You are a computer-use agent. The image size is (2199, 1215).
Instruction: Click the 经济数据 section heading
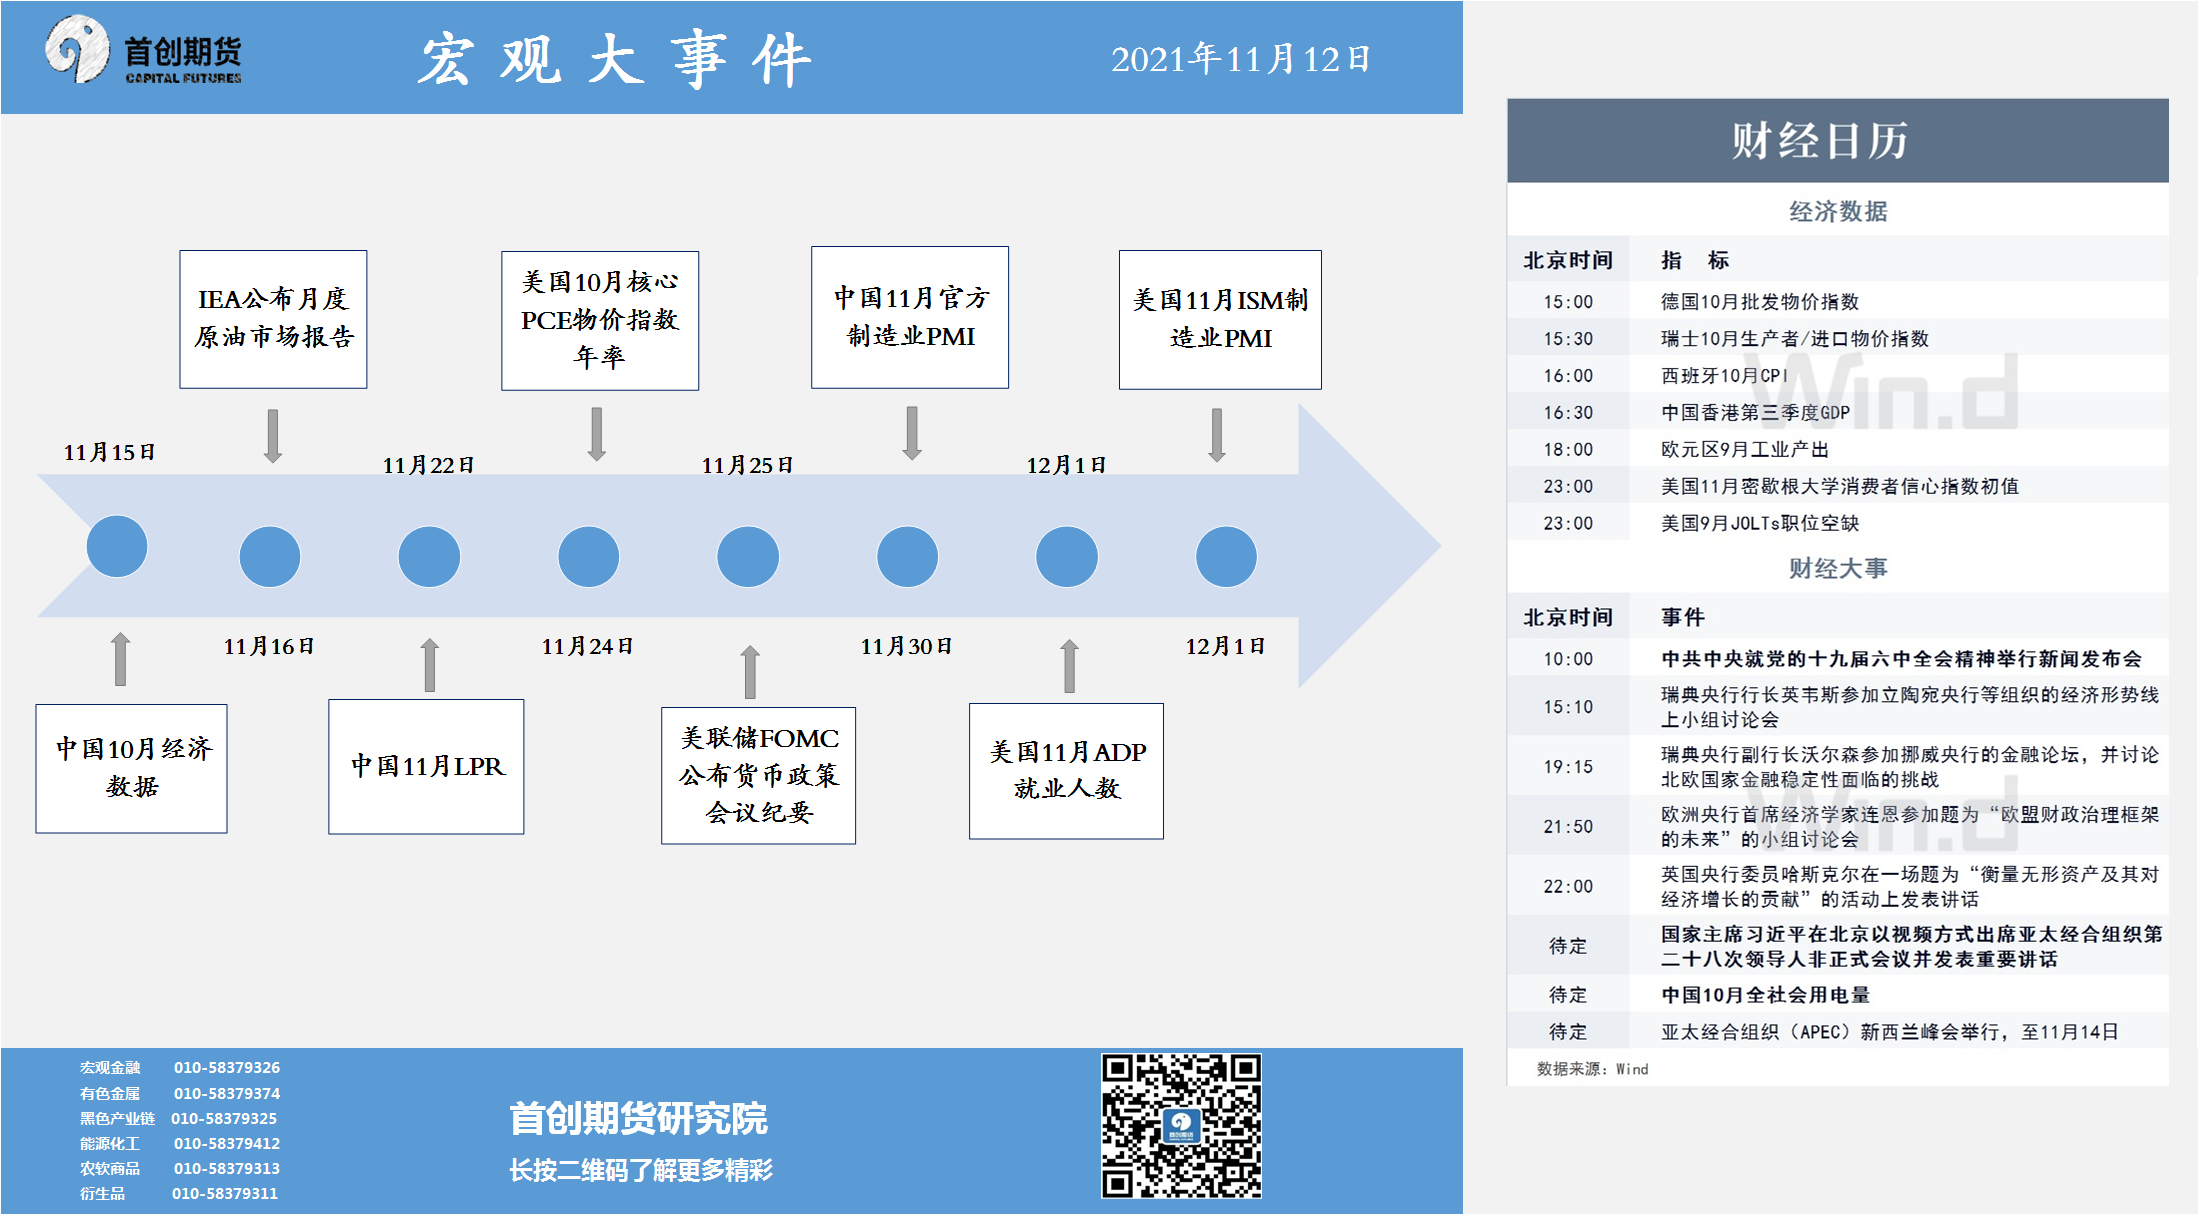coord(1838,211)
